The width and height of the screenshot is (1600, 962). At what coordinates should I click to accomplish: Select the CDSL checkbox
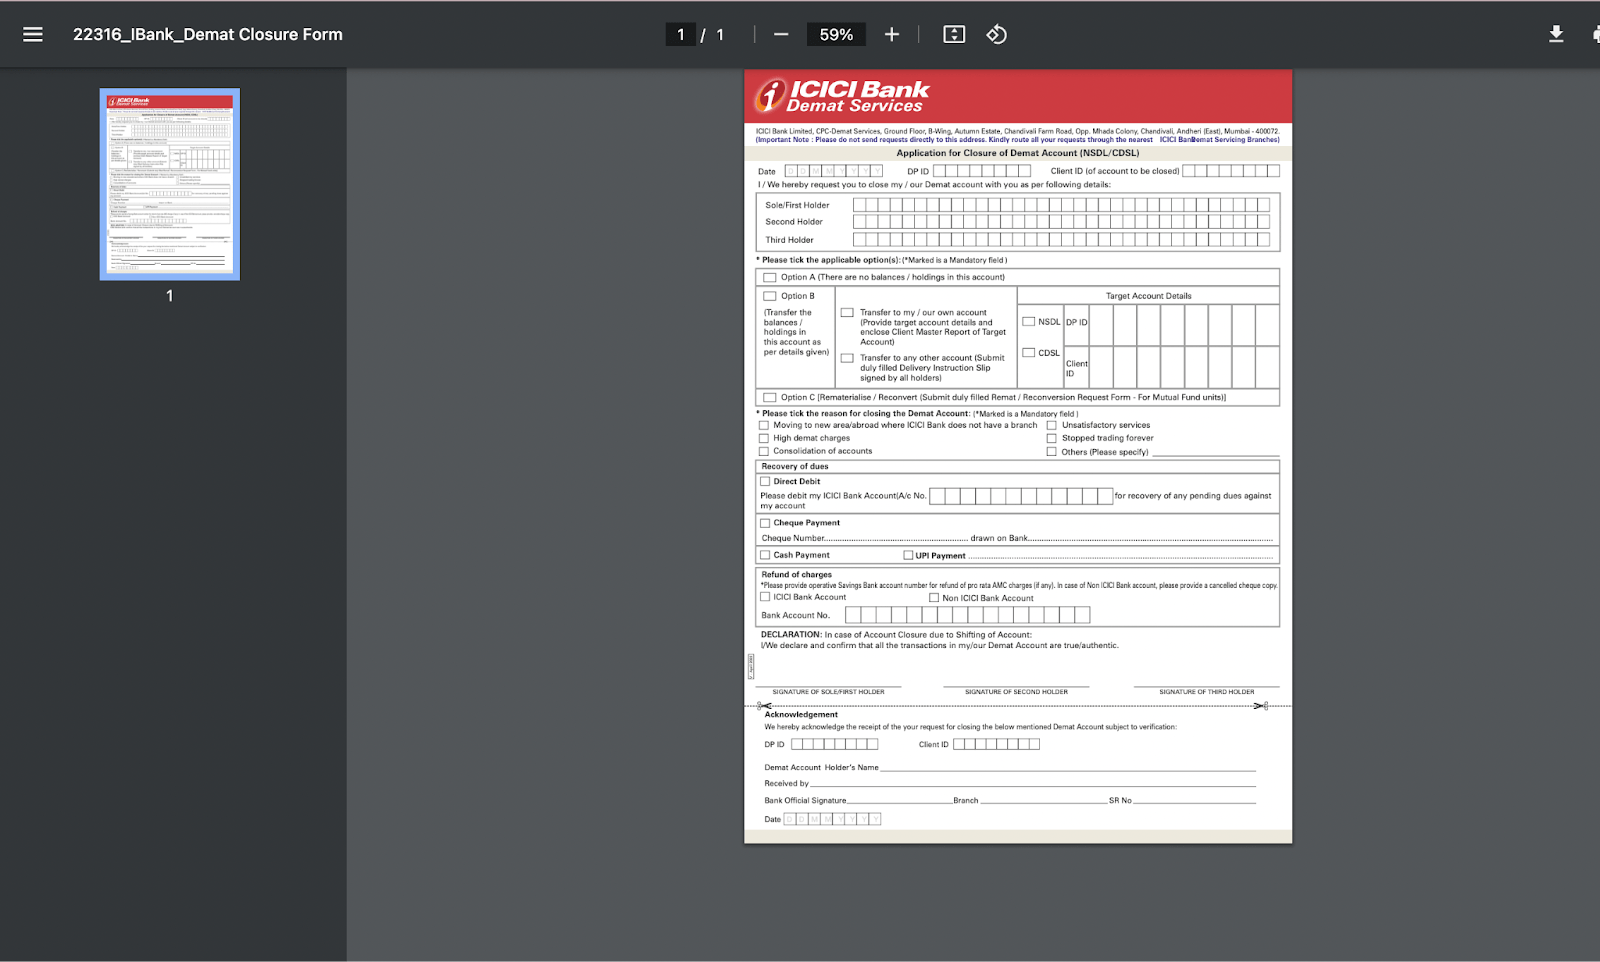click(1029, 352)
